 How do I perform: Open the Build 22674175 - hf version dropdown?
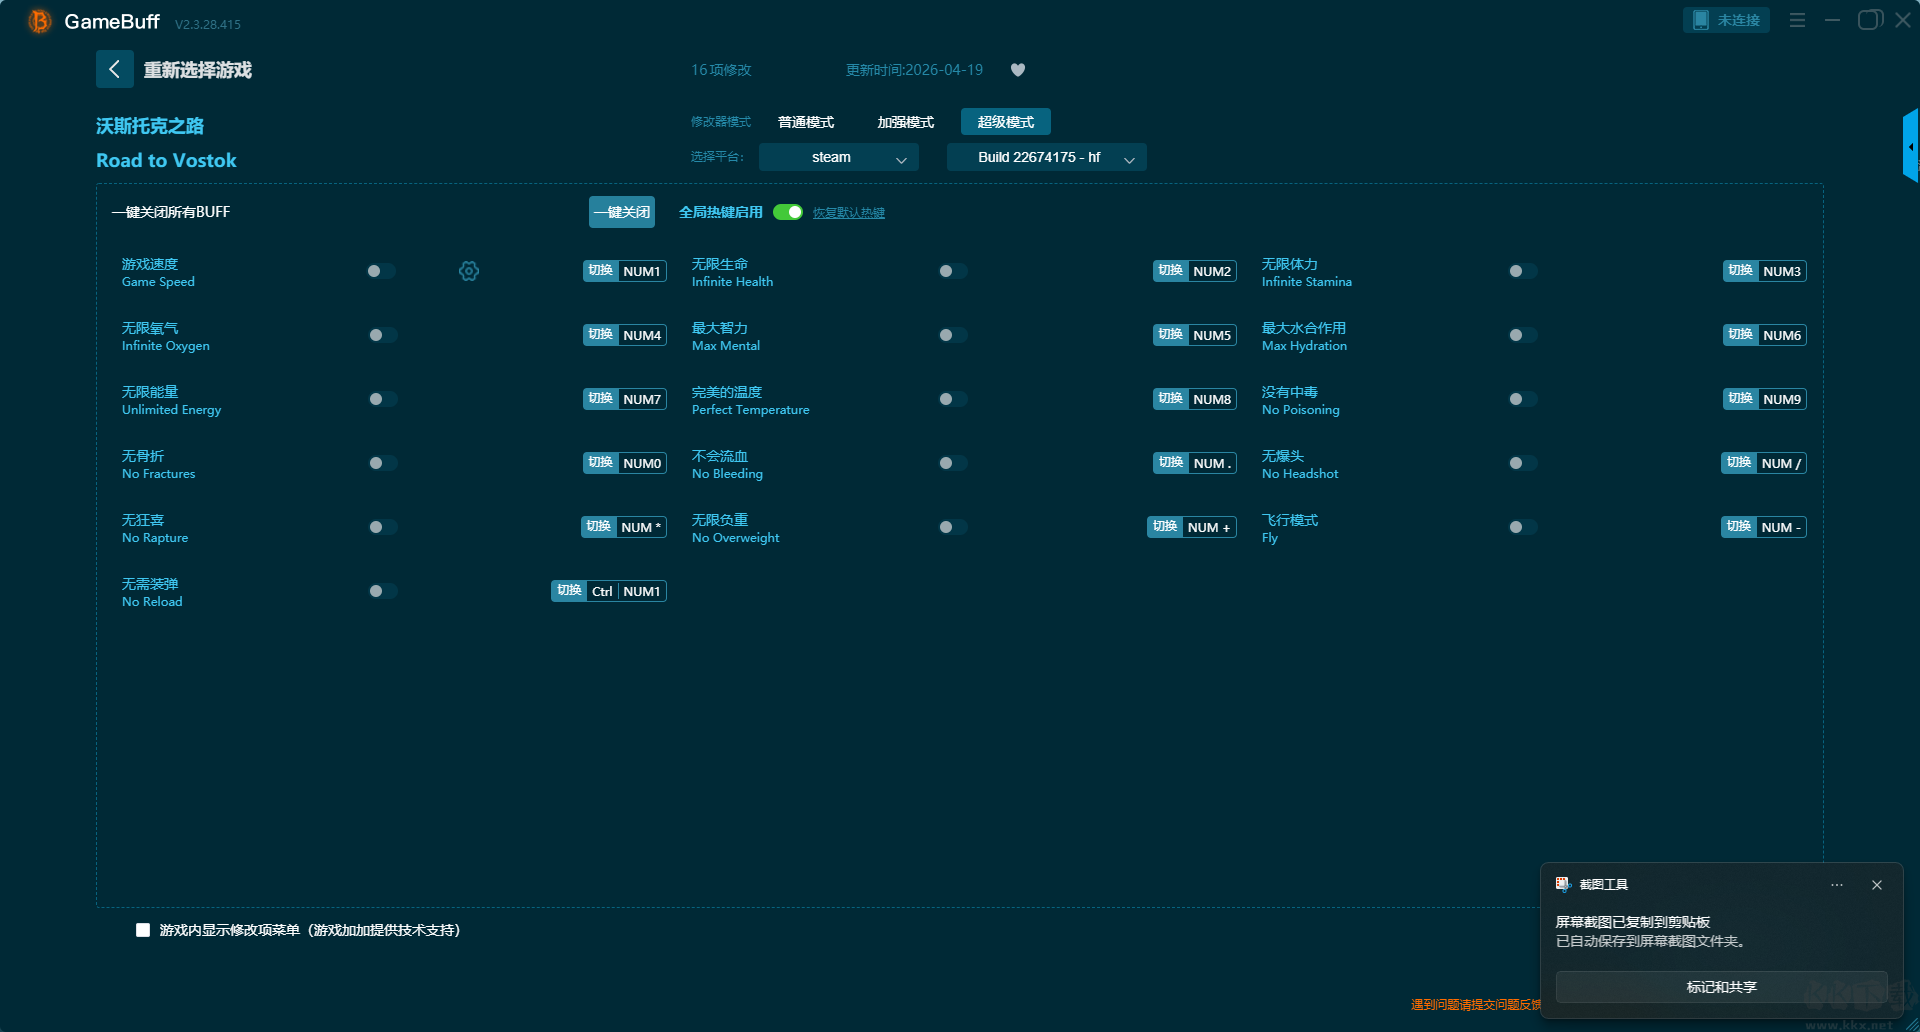point(1046,157)
